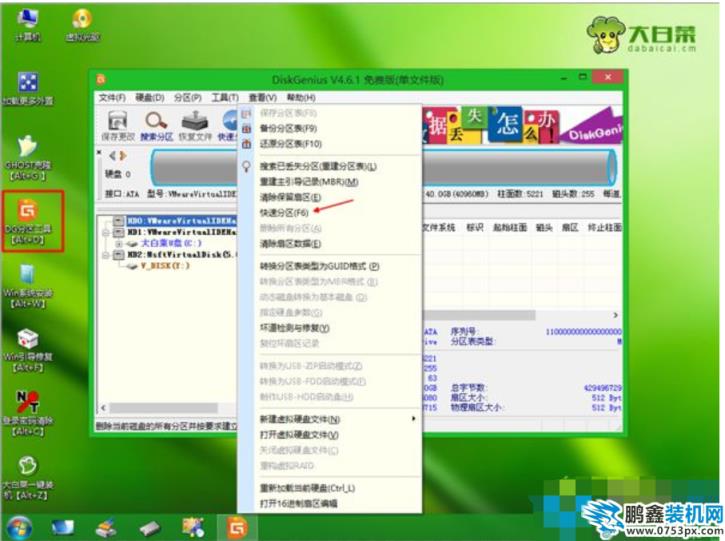Image resolution: width=725 pixels, height=541 pixels.
Task: Click tree panel horizontal scrollbar
Action: pos(163,408)
